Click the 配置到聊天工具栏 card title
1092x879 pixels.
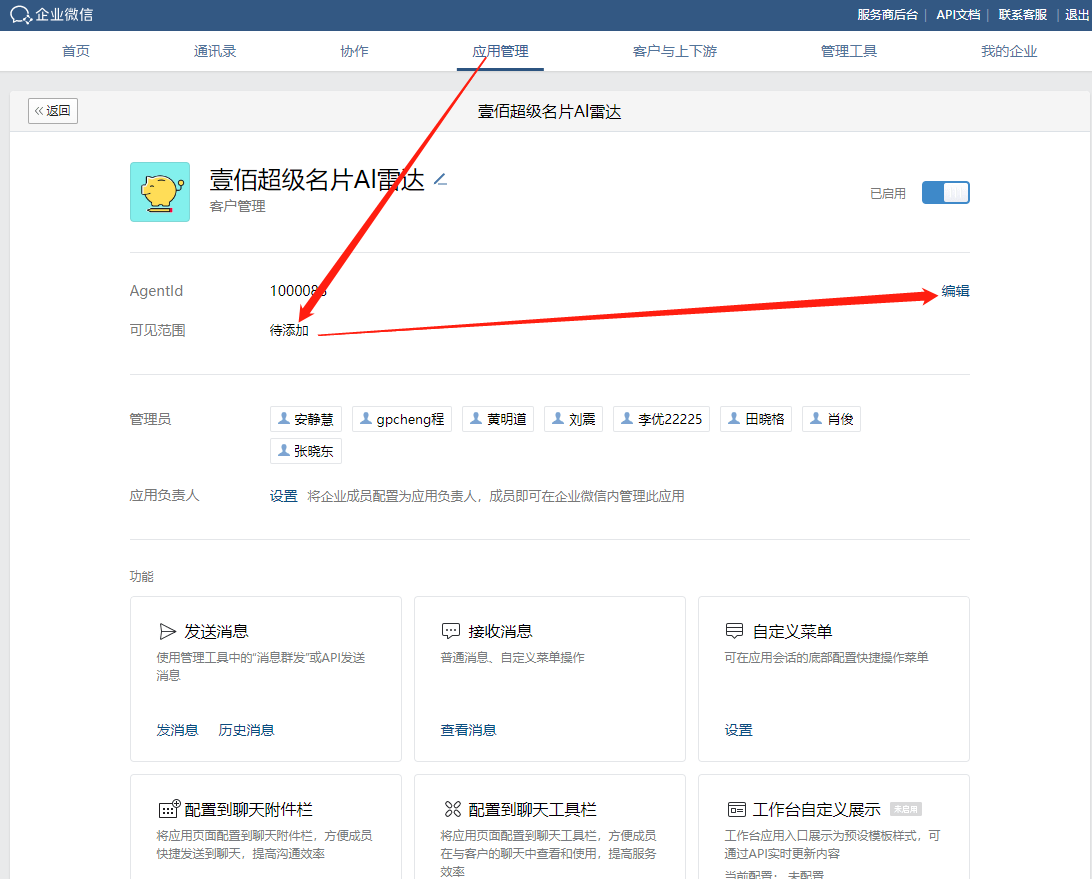532,809
